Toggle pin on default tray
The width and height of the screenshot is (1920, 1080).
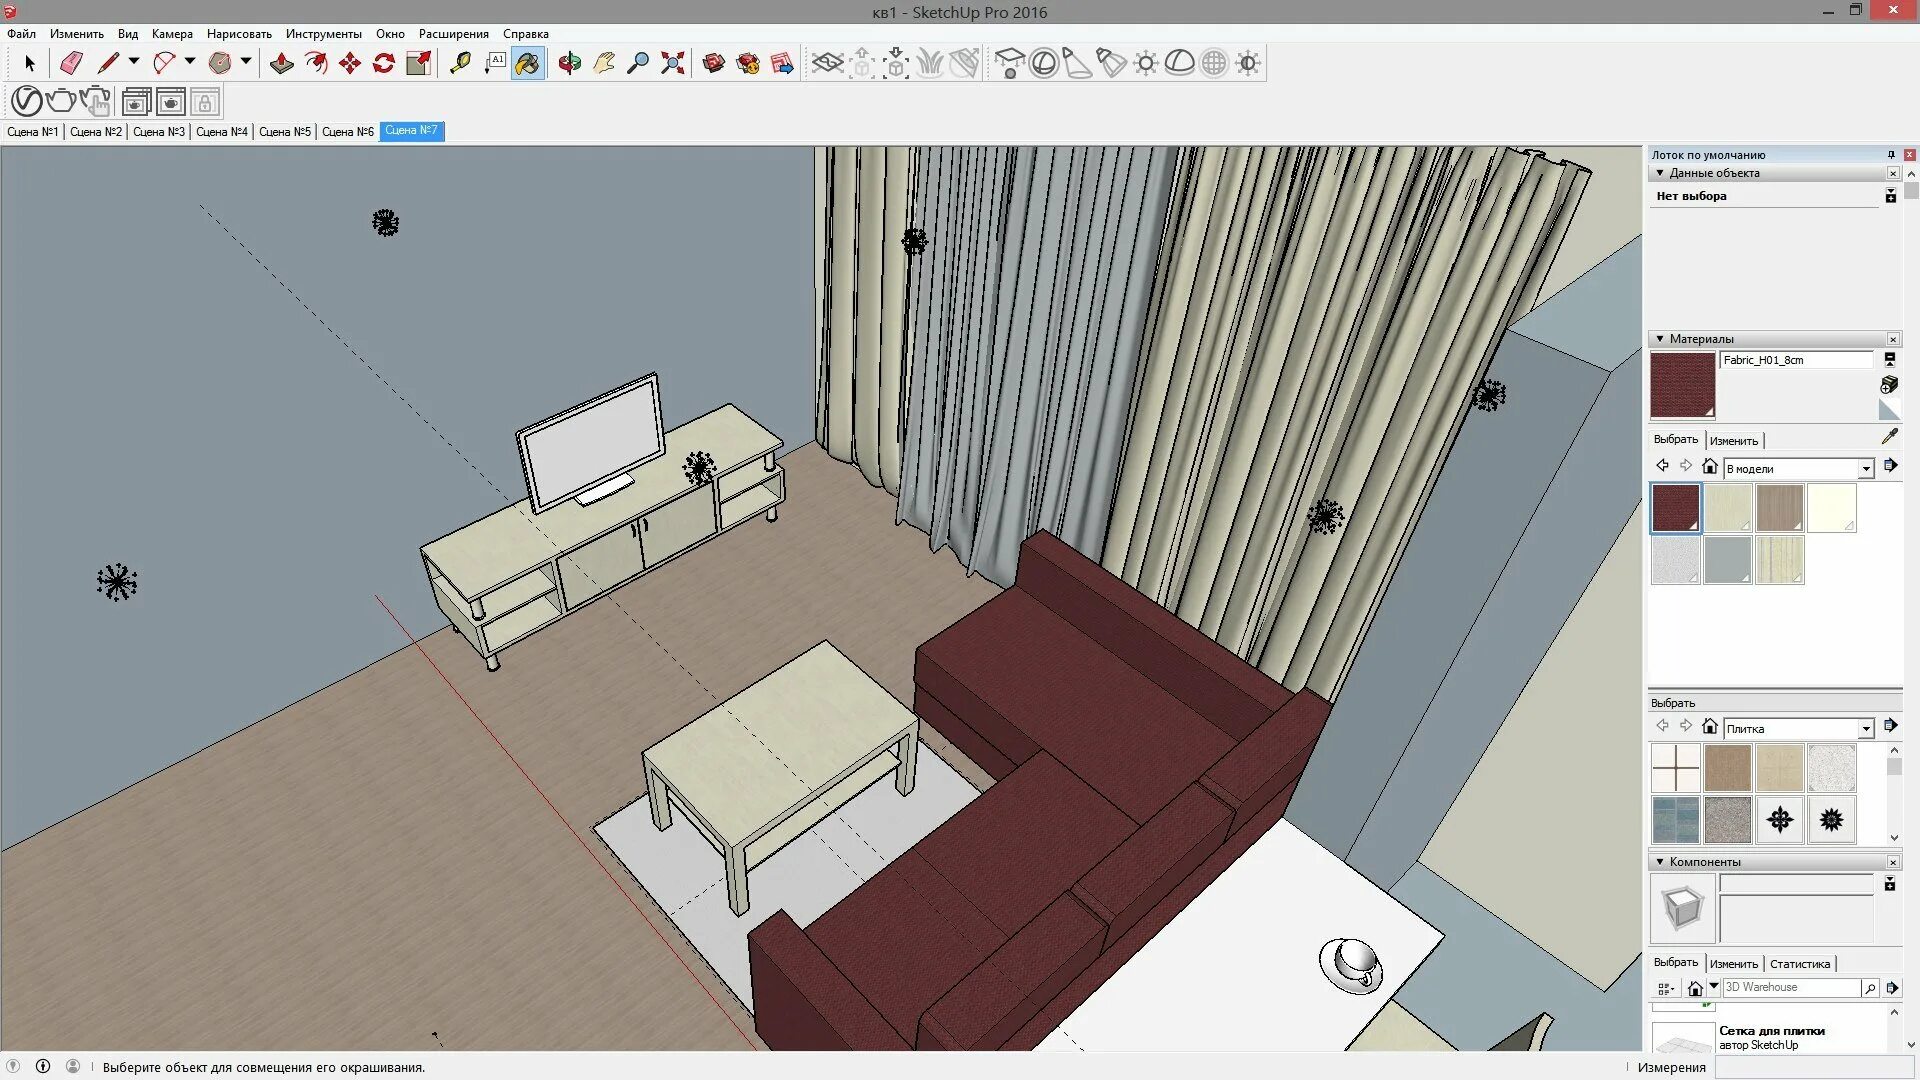(1891, 155)
